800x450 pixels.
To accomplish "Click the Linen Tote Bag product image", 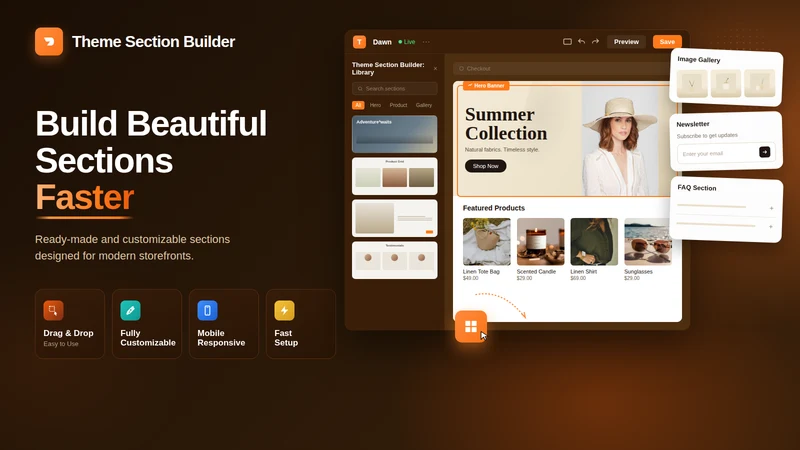I will 486,242.
